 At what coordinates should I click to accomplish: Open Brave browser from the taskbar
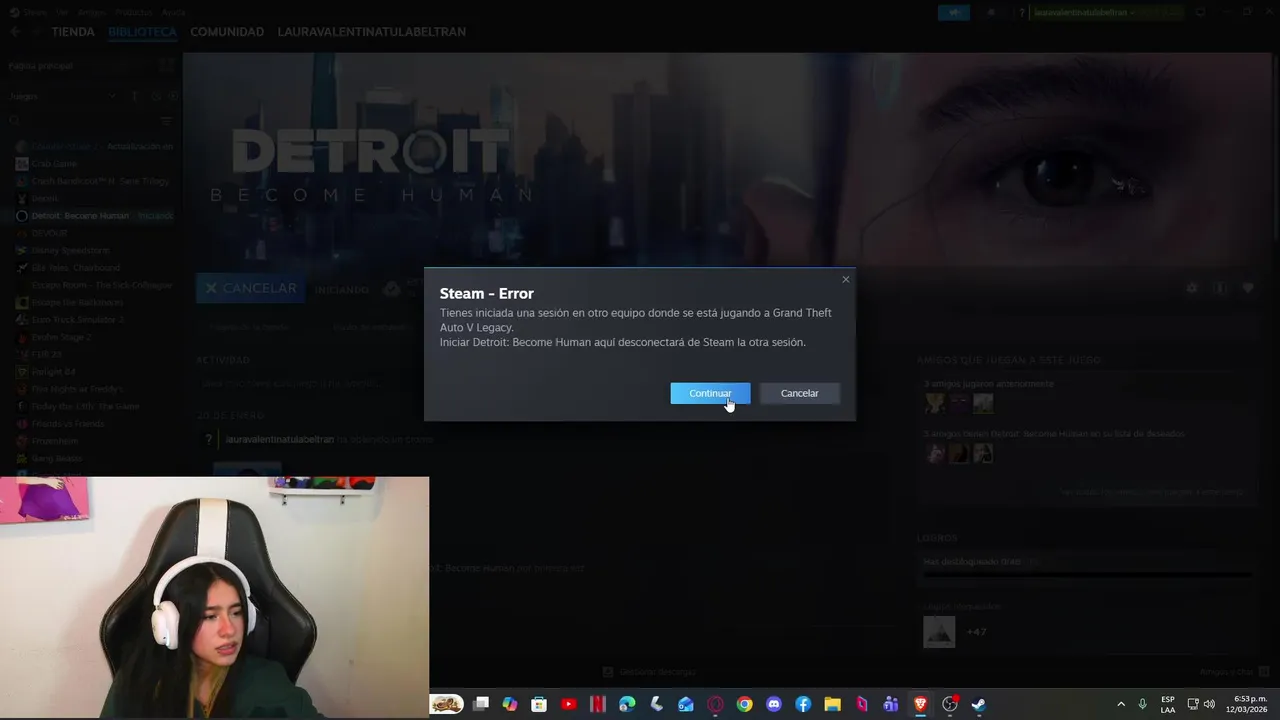(x=920, y=704)
